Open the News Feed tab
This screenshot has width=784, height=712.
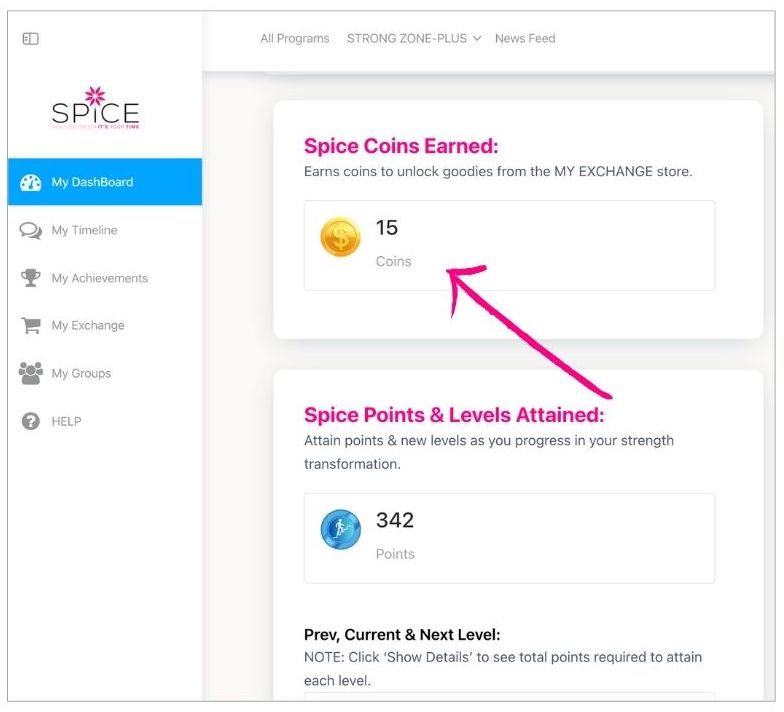525,39
